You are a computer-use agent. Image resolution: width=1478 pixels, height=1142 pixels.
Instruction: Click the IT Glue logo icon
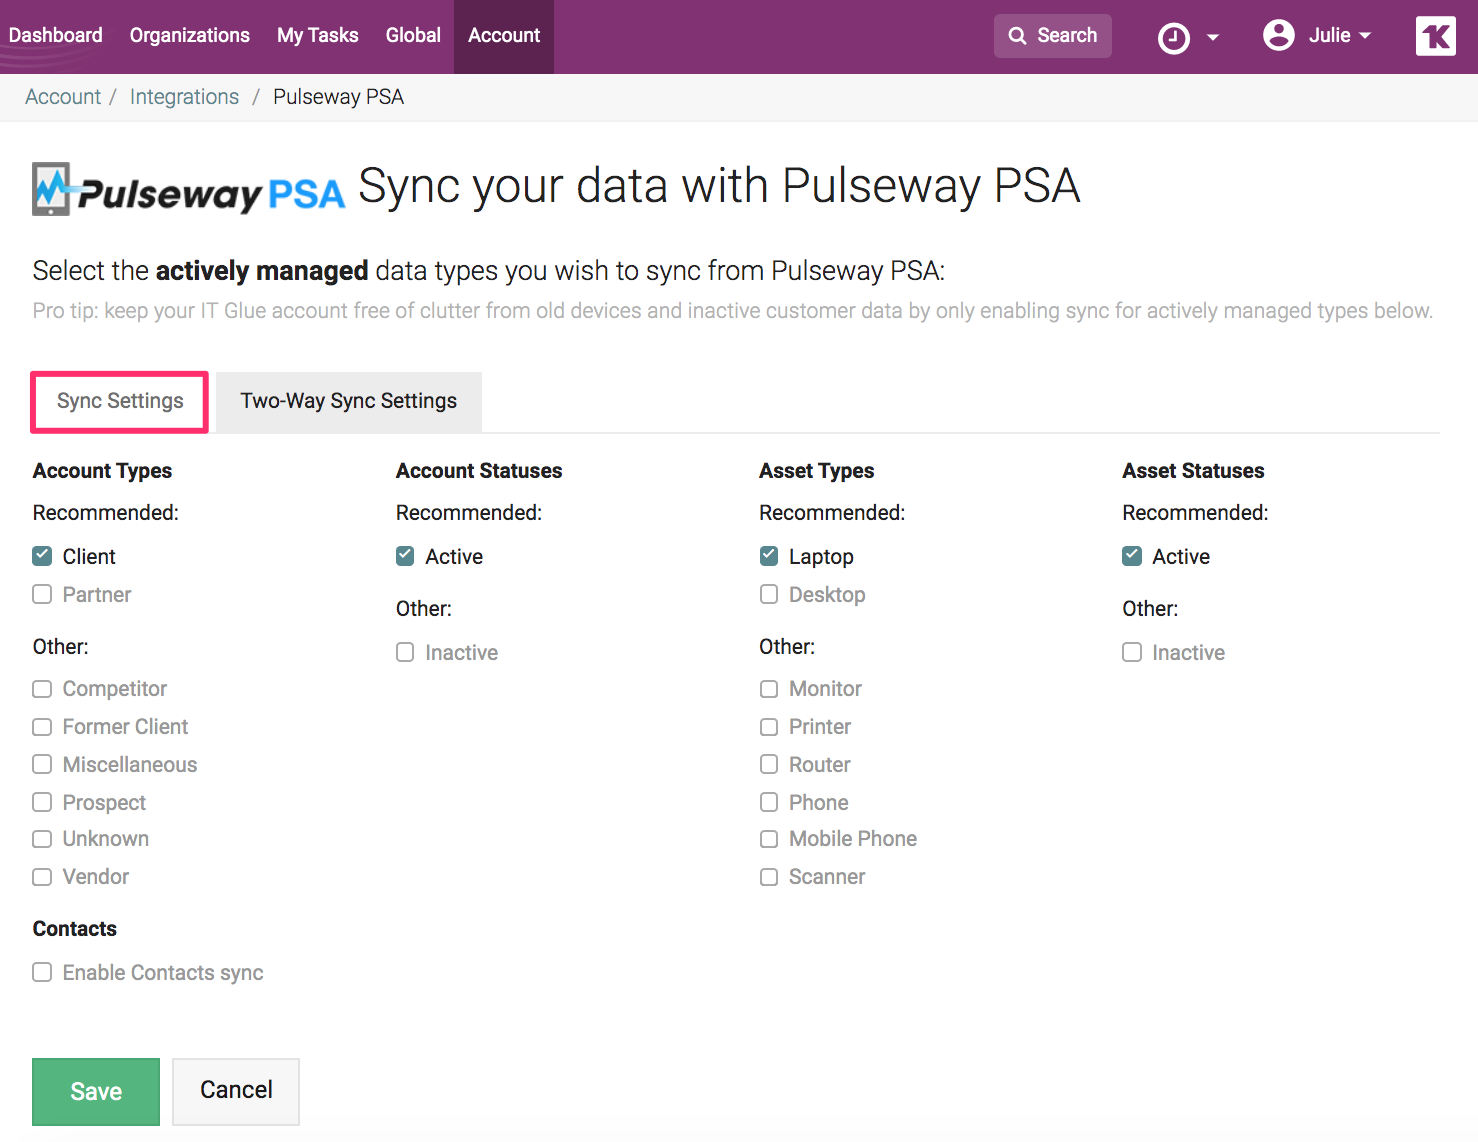tap(1435, 36)
